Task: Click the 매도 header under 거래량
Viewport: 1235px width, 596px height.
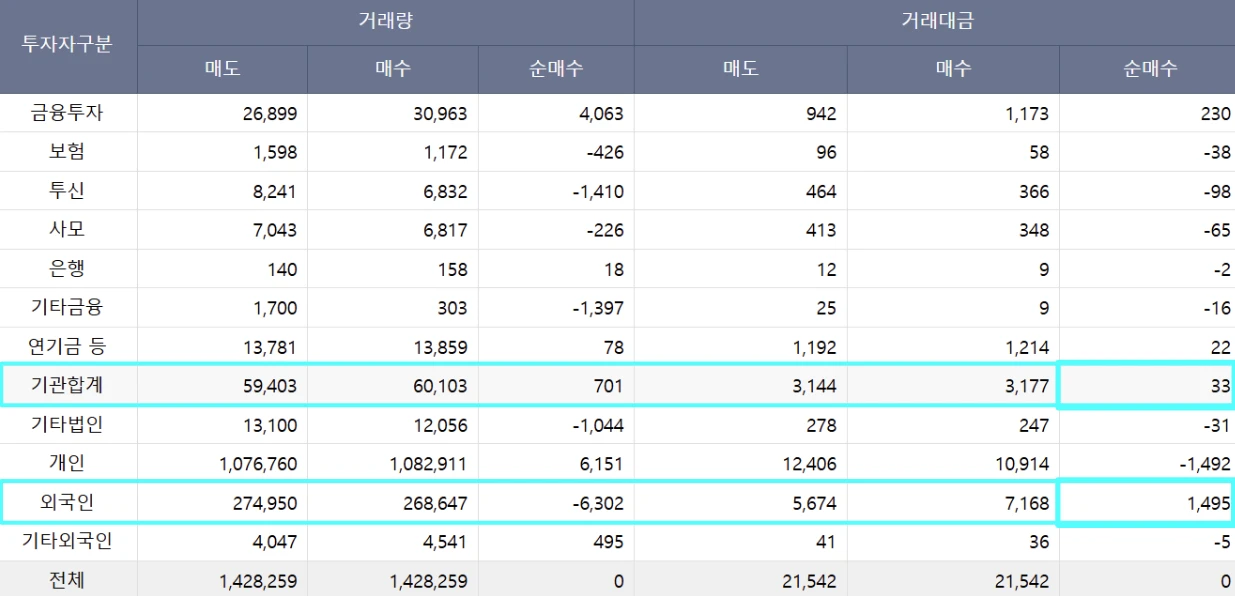Action: [x=222, y=69]
